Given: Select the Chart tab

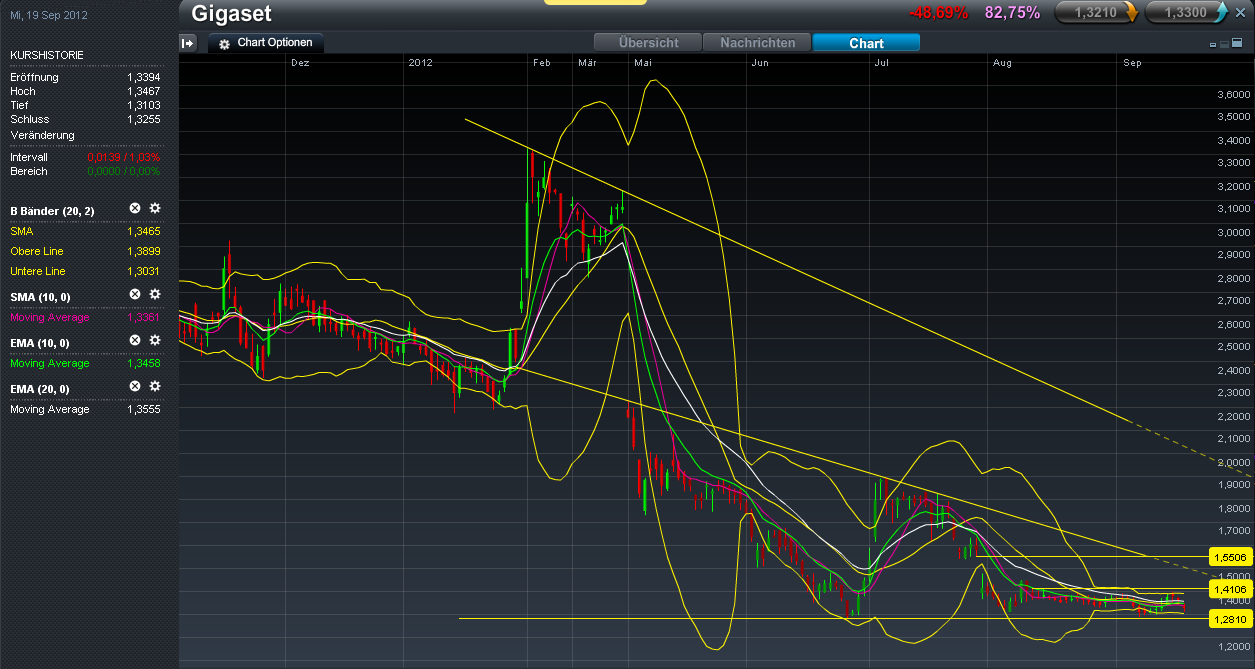Looking at the screenshot, I should pos(866,43).
